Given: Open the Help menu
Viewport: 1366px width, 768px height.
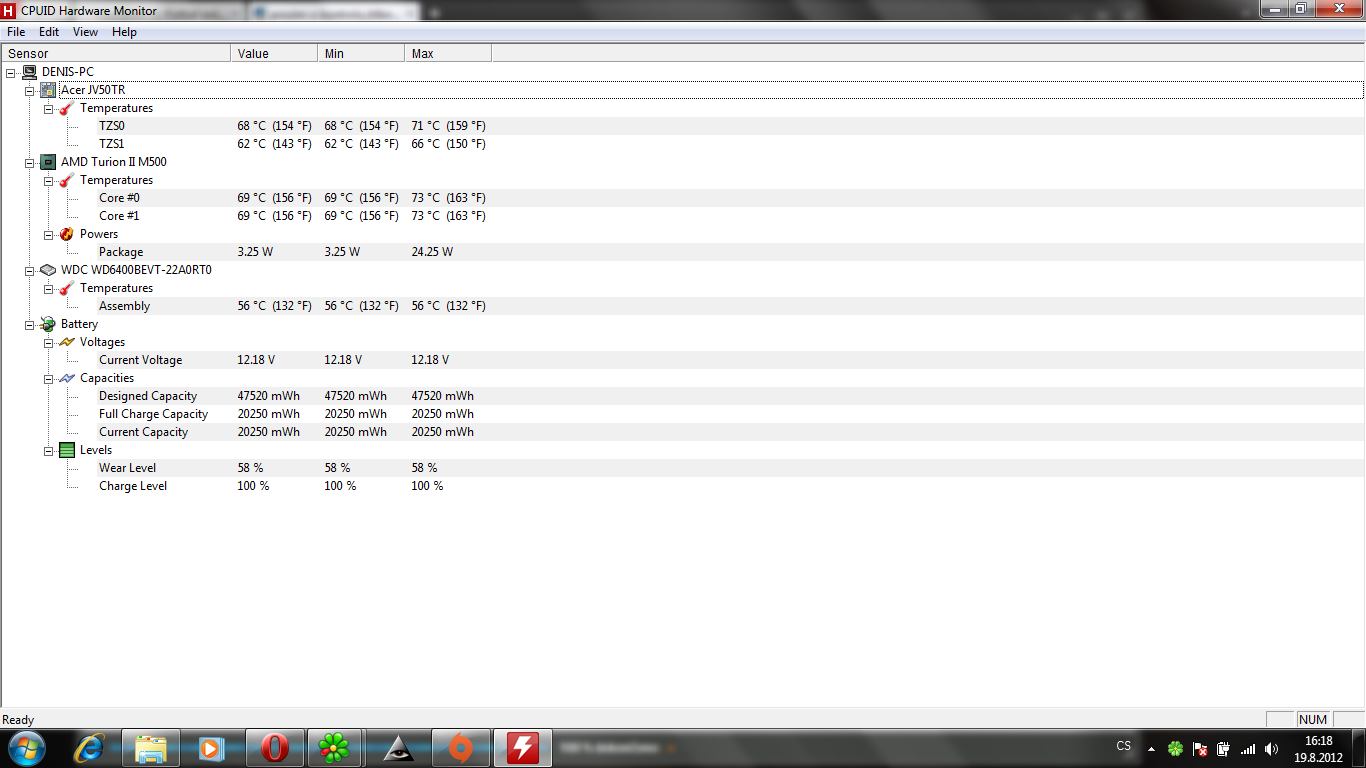Looking at the screenshot, I should click(124, 32).
